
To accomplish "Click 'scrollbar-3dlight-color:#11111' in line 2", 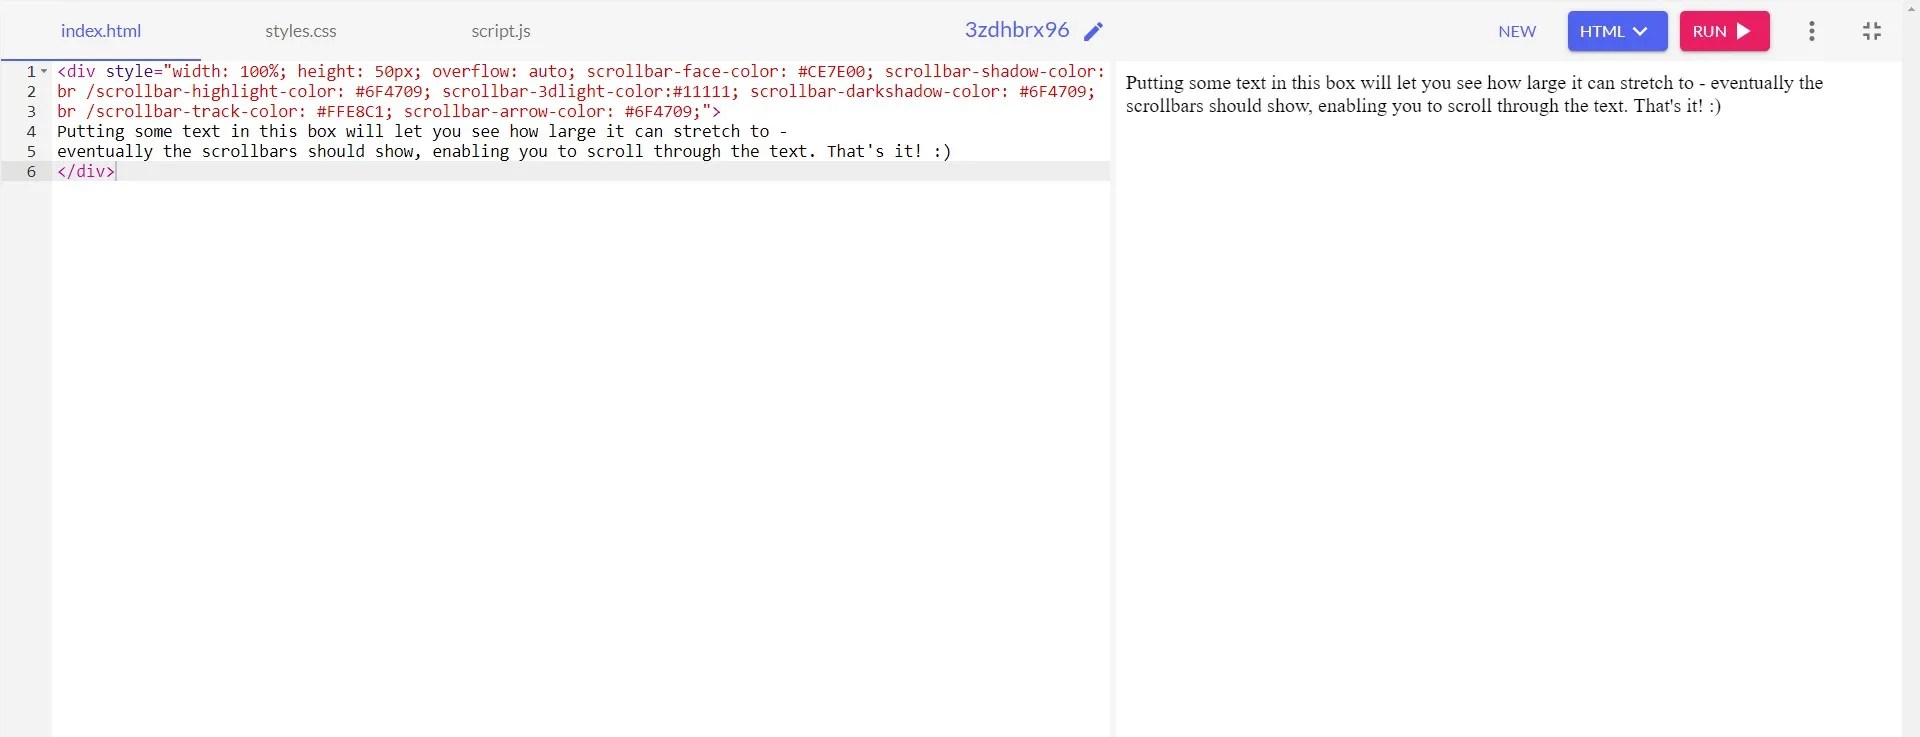I will pyautogui.click(x=586, y=91).
